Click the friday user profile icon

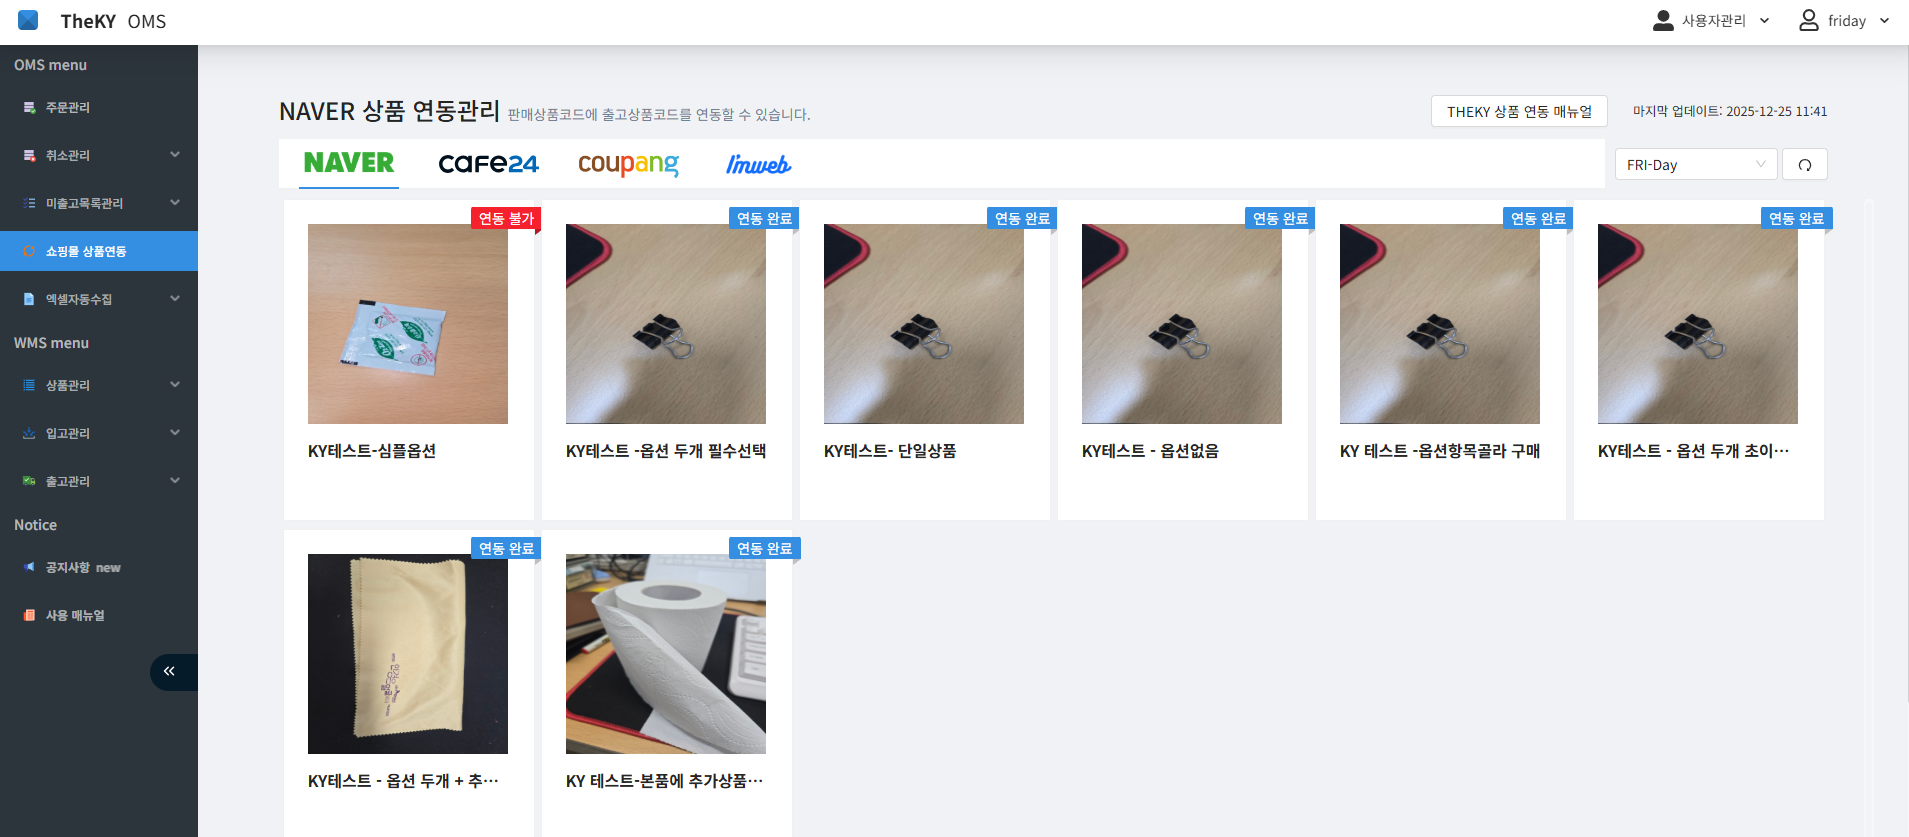pos(1808,21)
